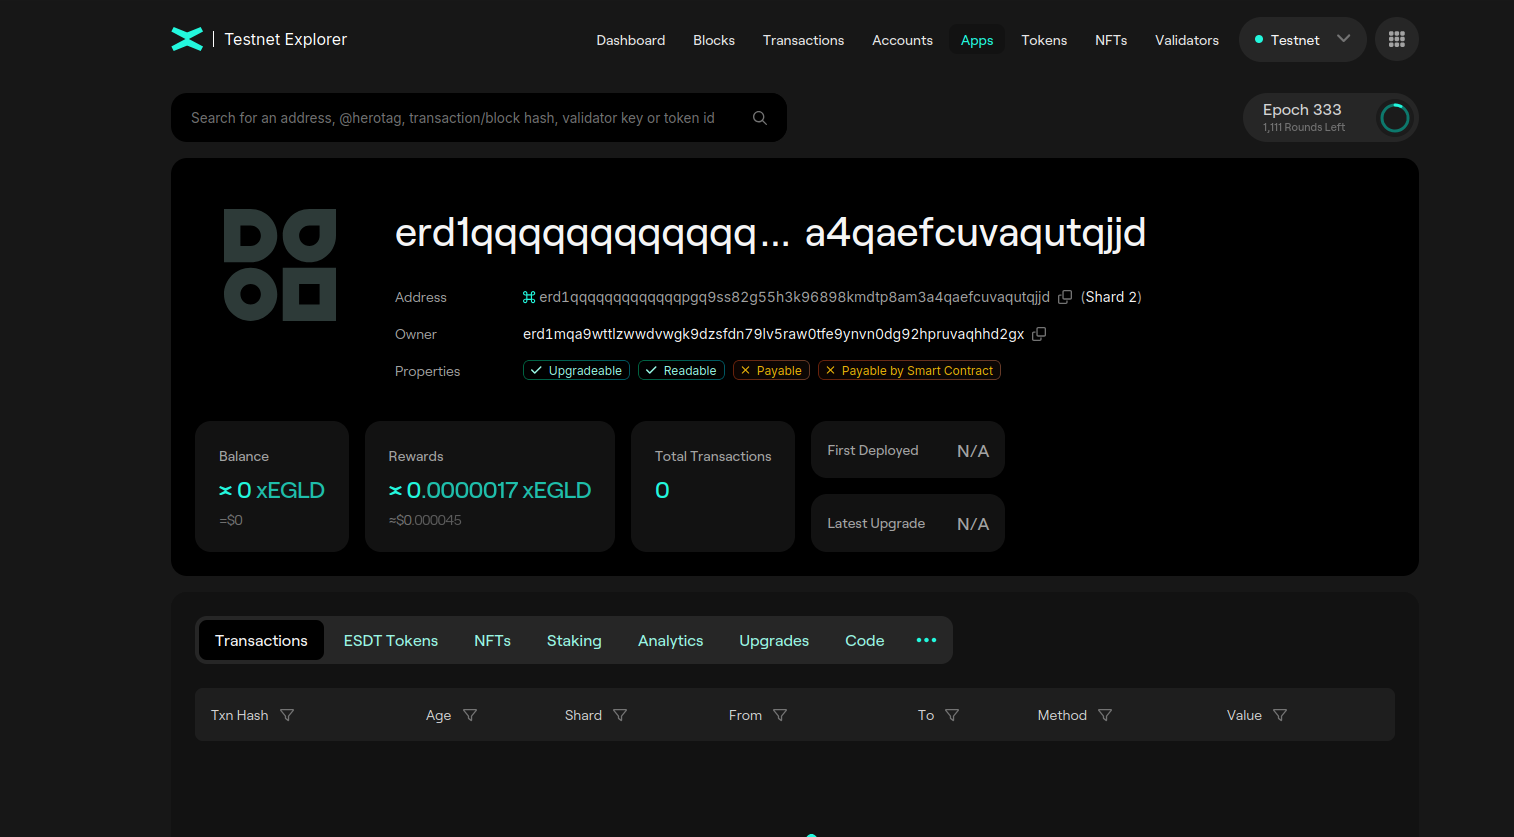
Task: Filter transactions by Method
Action: pos(1105,715)
